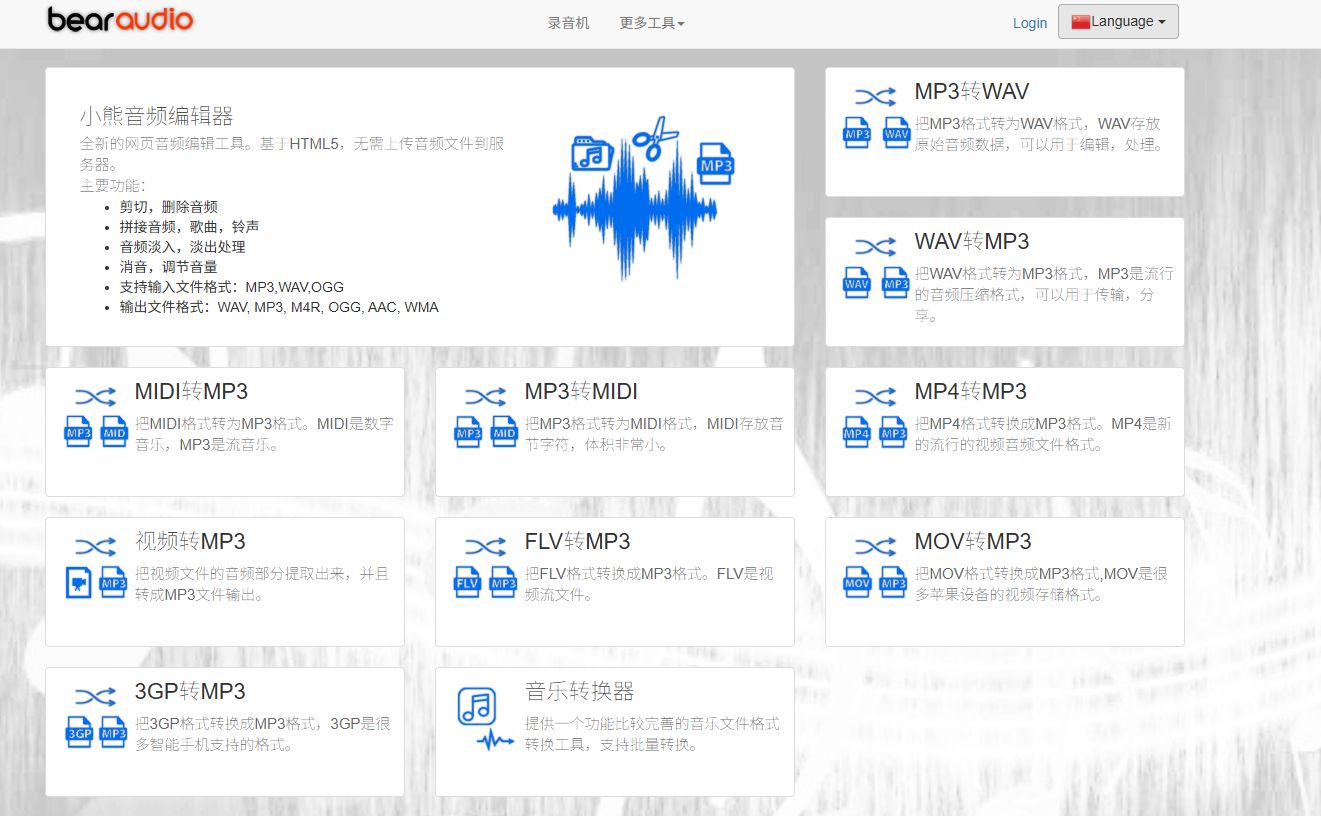Click the MP4 file icon in MP4转MP3 card
Screen dimensions: 1321x816
click(x=857, y=432)
